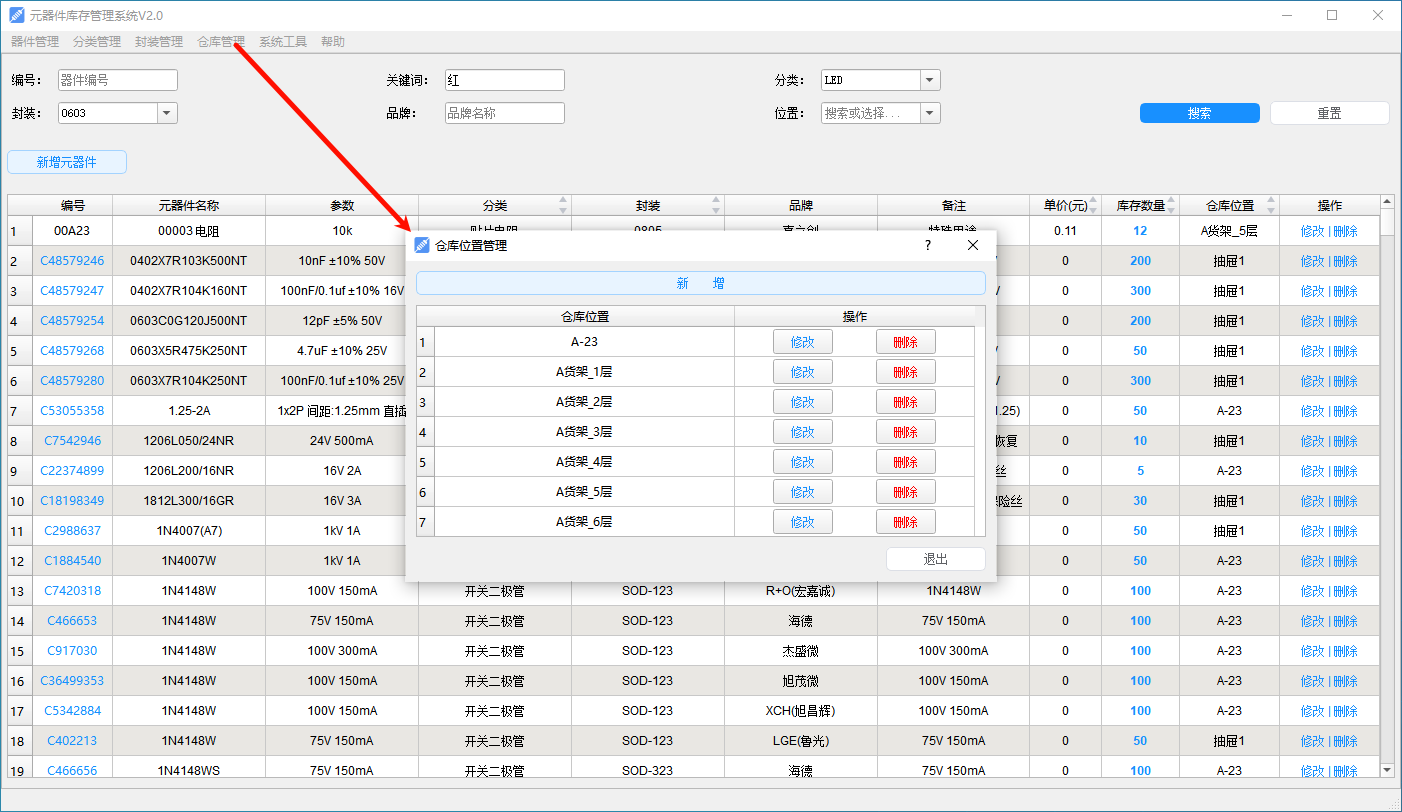Open the 封装管理 menu
1402x812 pixels.
[x=159, y=42]
